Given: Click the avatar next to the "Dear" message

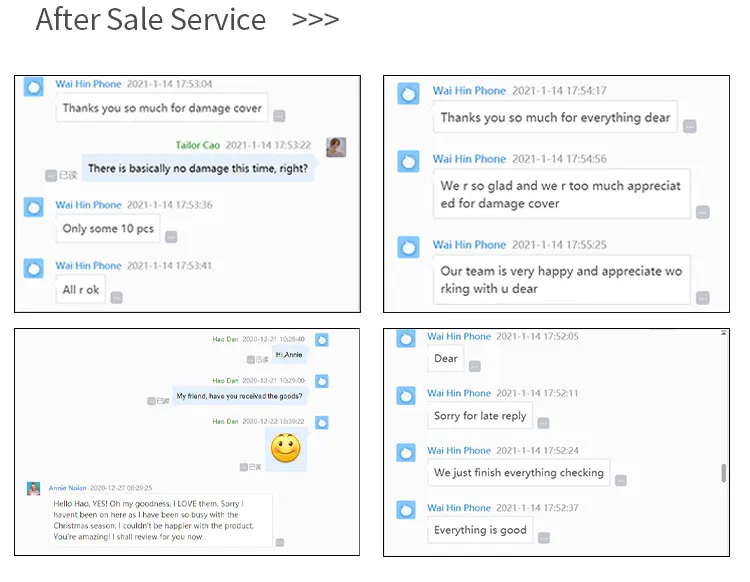Looking at the screenshot, I should 406,339.
